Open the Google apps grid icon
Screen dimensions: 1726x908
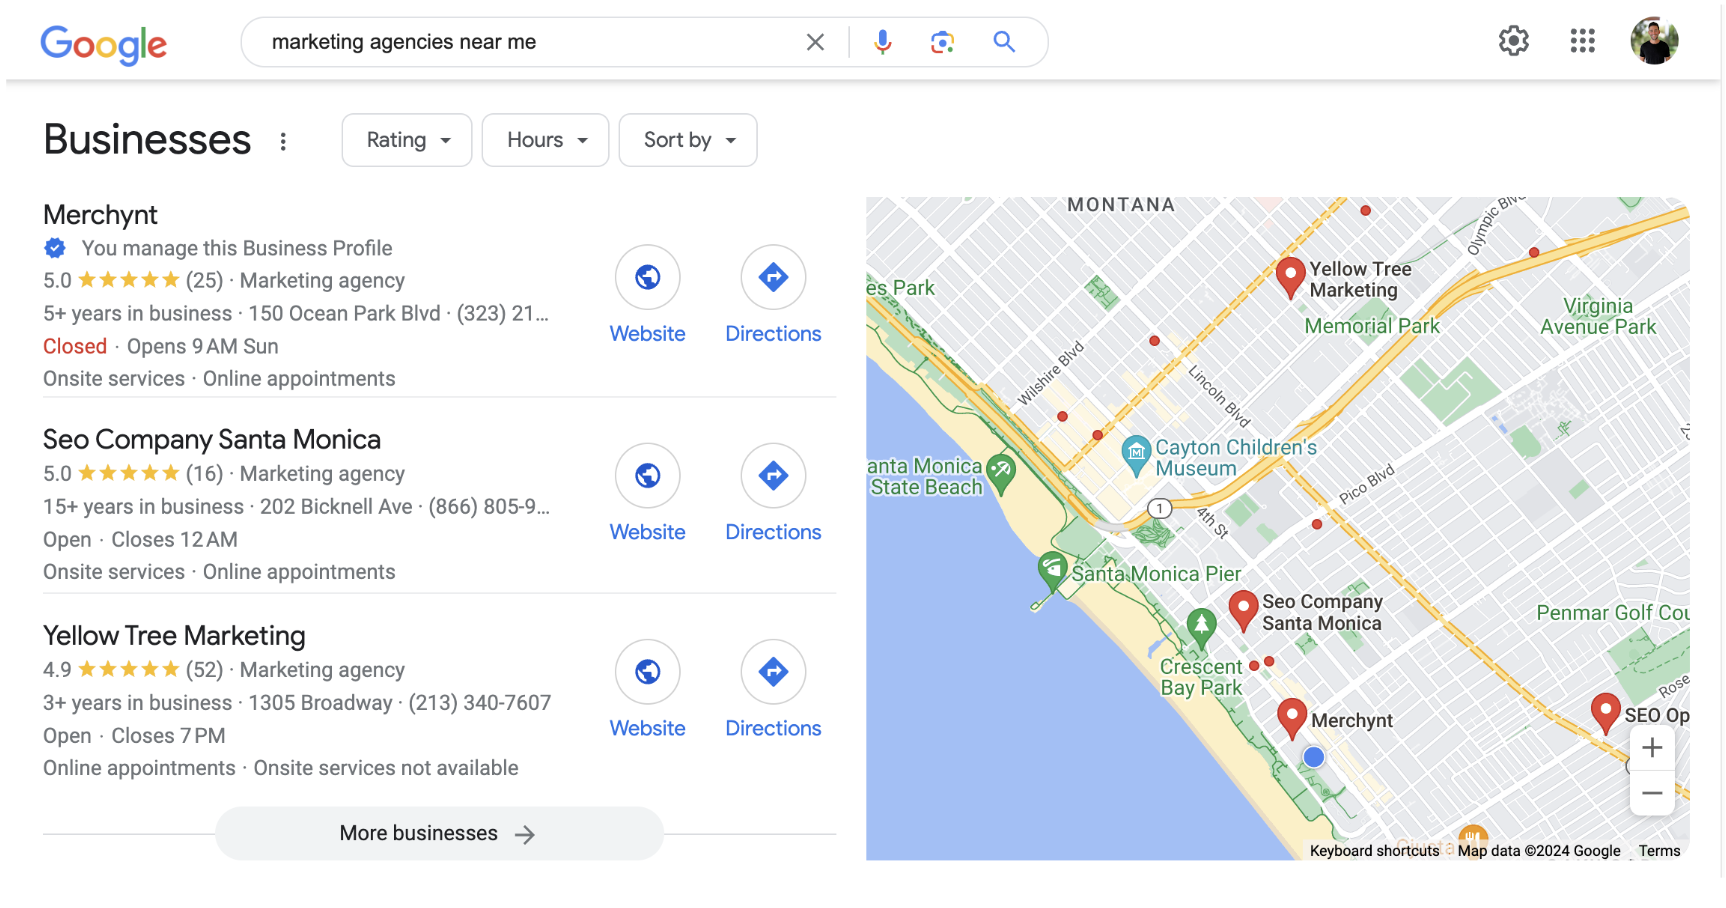click(1582, 41)
